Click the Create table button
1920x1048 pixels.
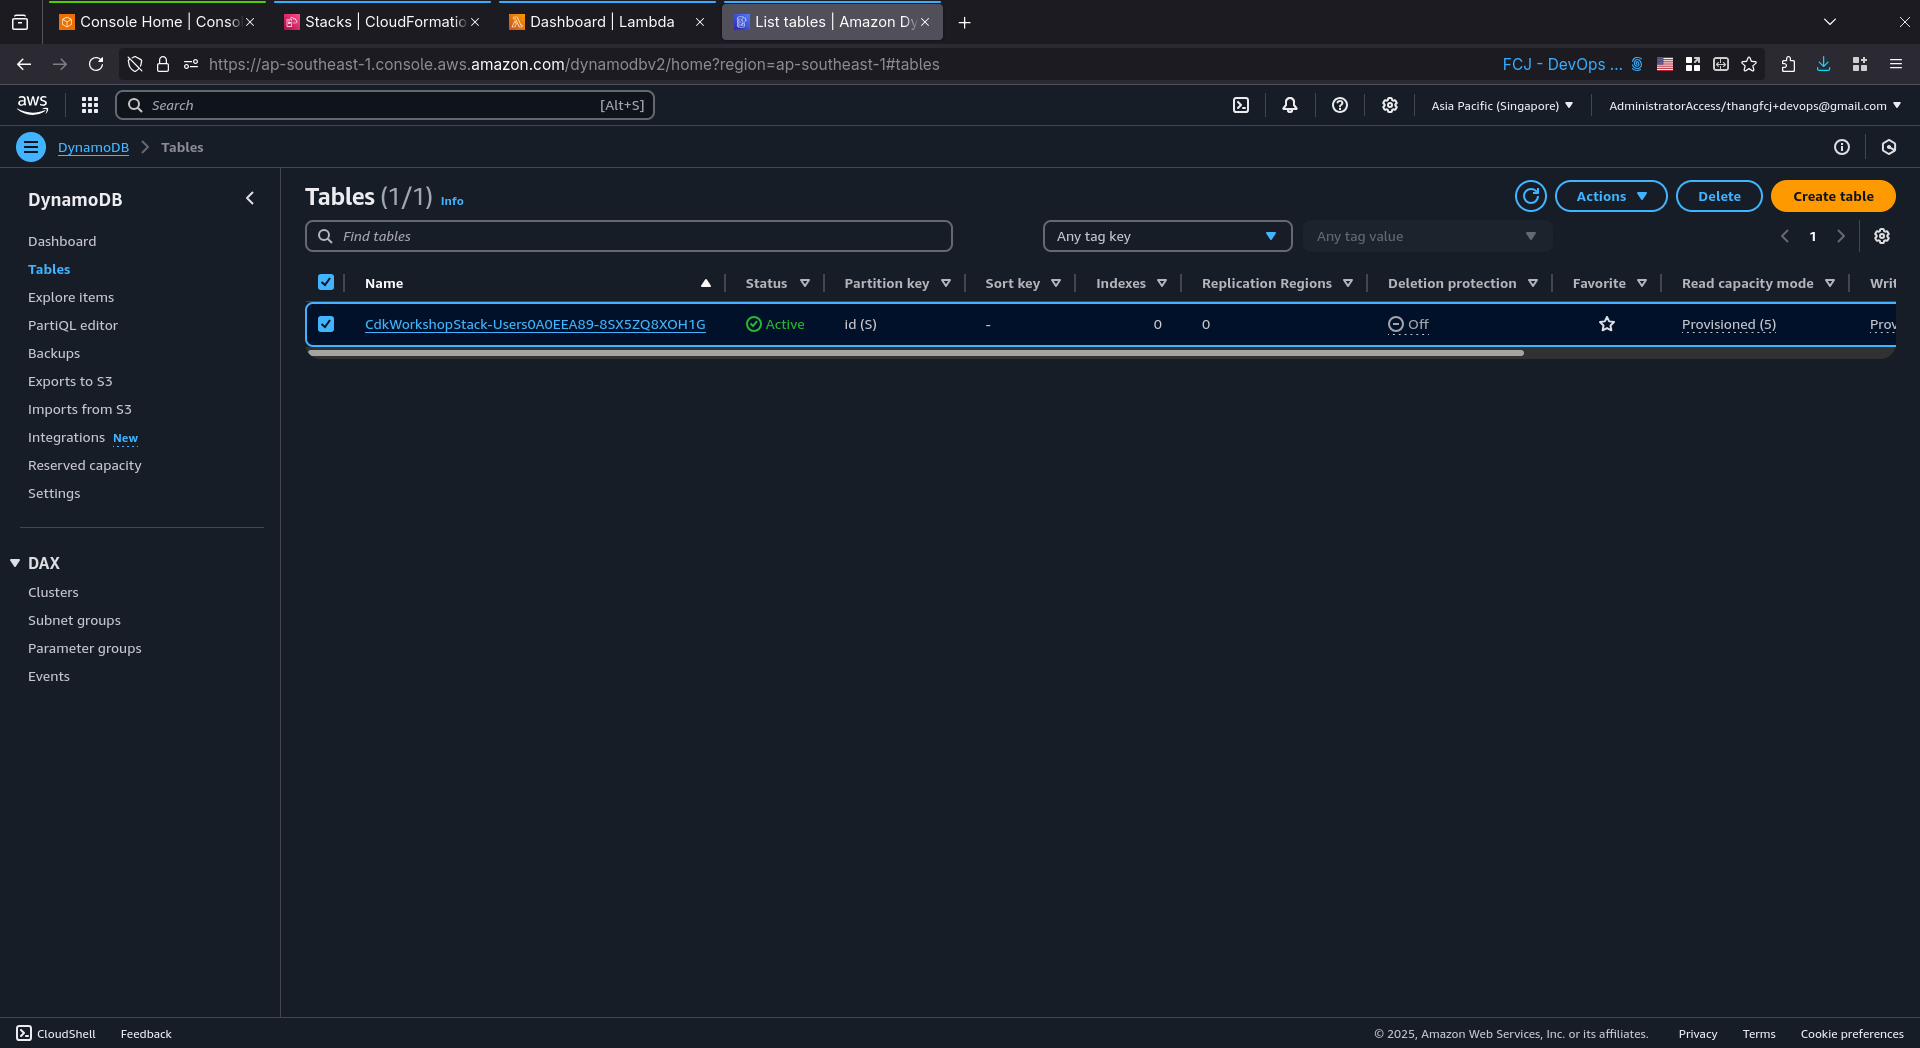[x=1833, y=196]
